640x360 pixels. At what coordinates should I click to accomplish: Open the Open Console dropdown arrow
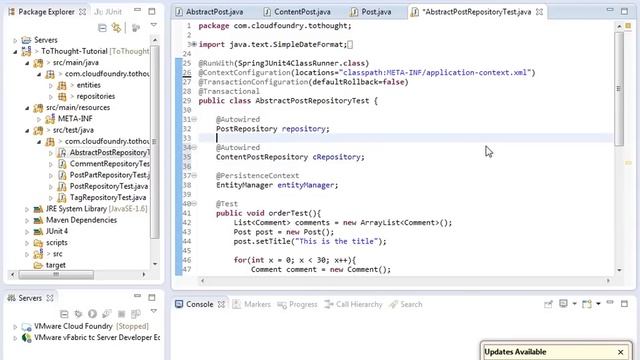tap(598, 304)
